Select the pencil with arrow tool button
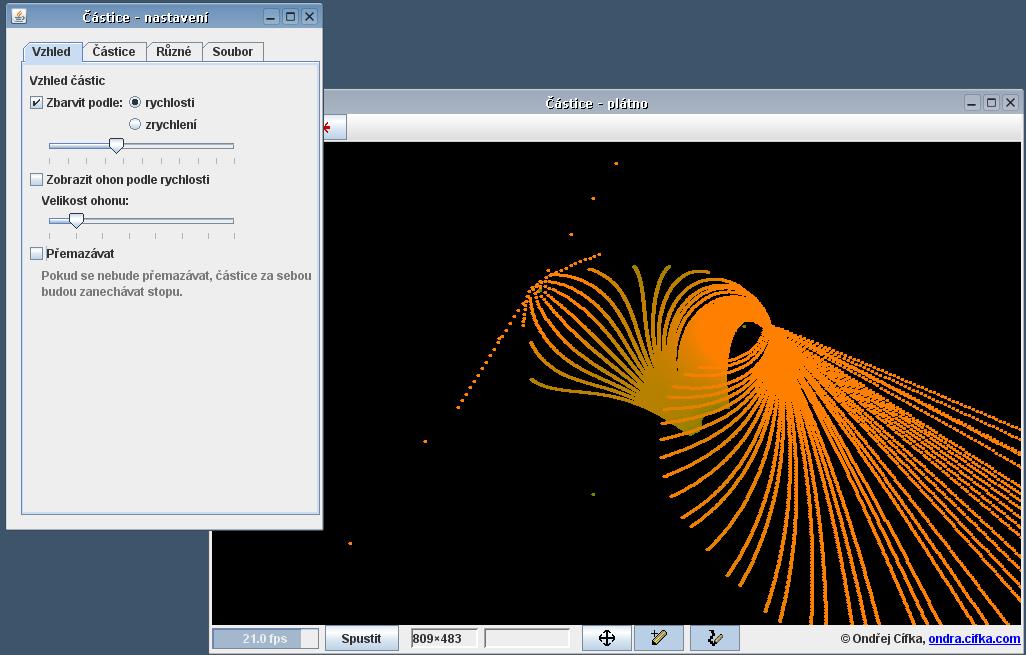 (714, 638)
